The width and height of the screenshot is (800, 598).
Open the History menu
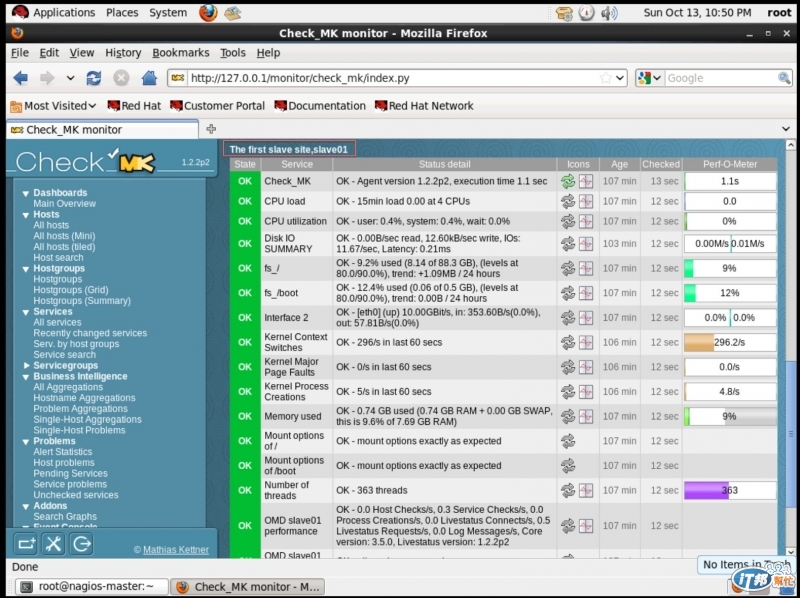pos(123,53)
